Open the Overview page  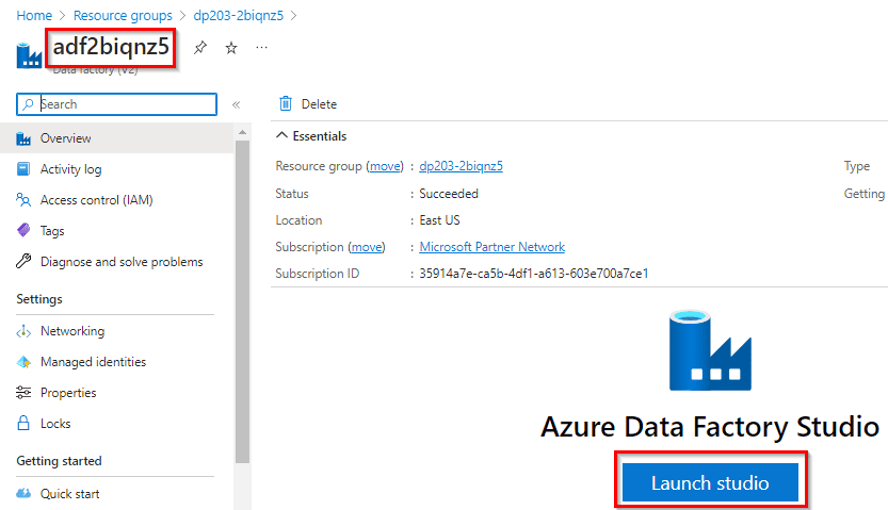[x=117, y=138]
